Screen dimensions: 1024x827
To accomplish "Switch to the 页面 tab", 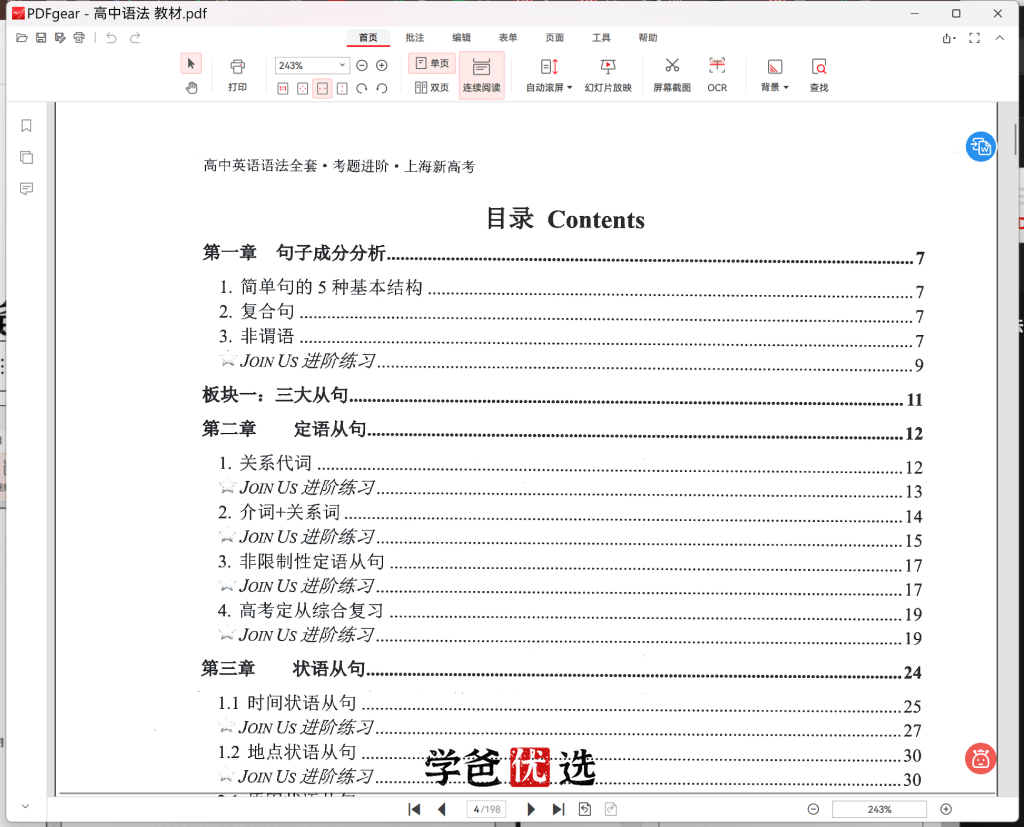I will [554, 38].
